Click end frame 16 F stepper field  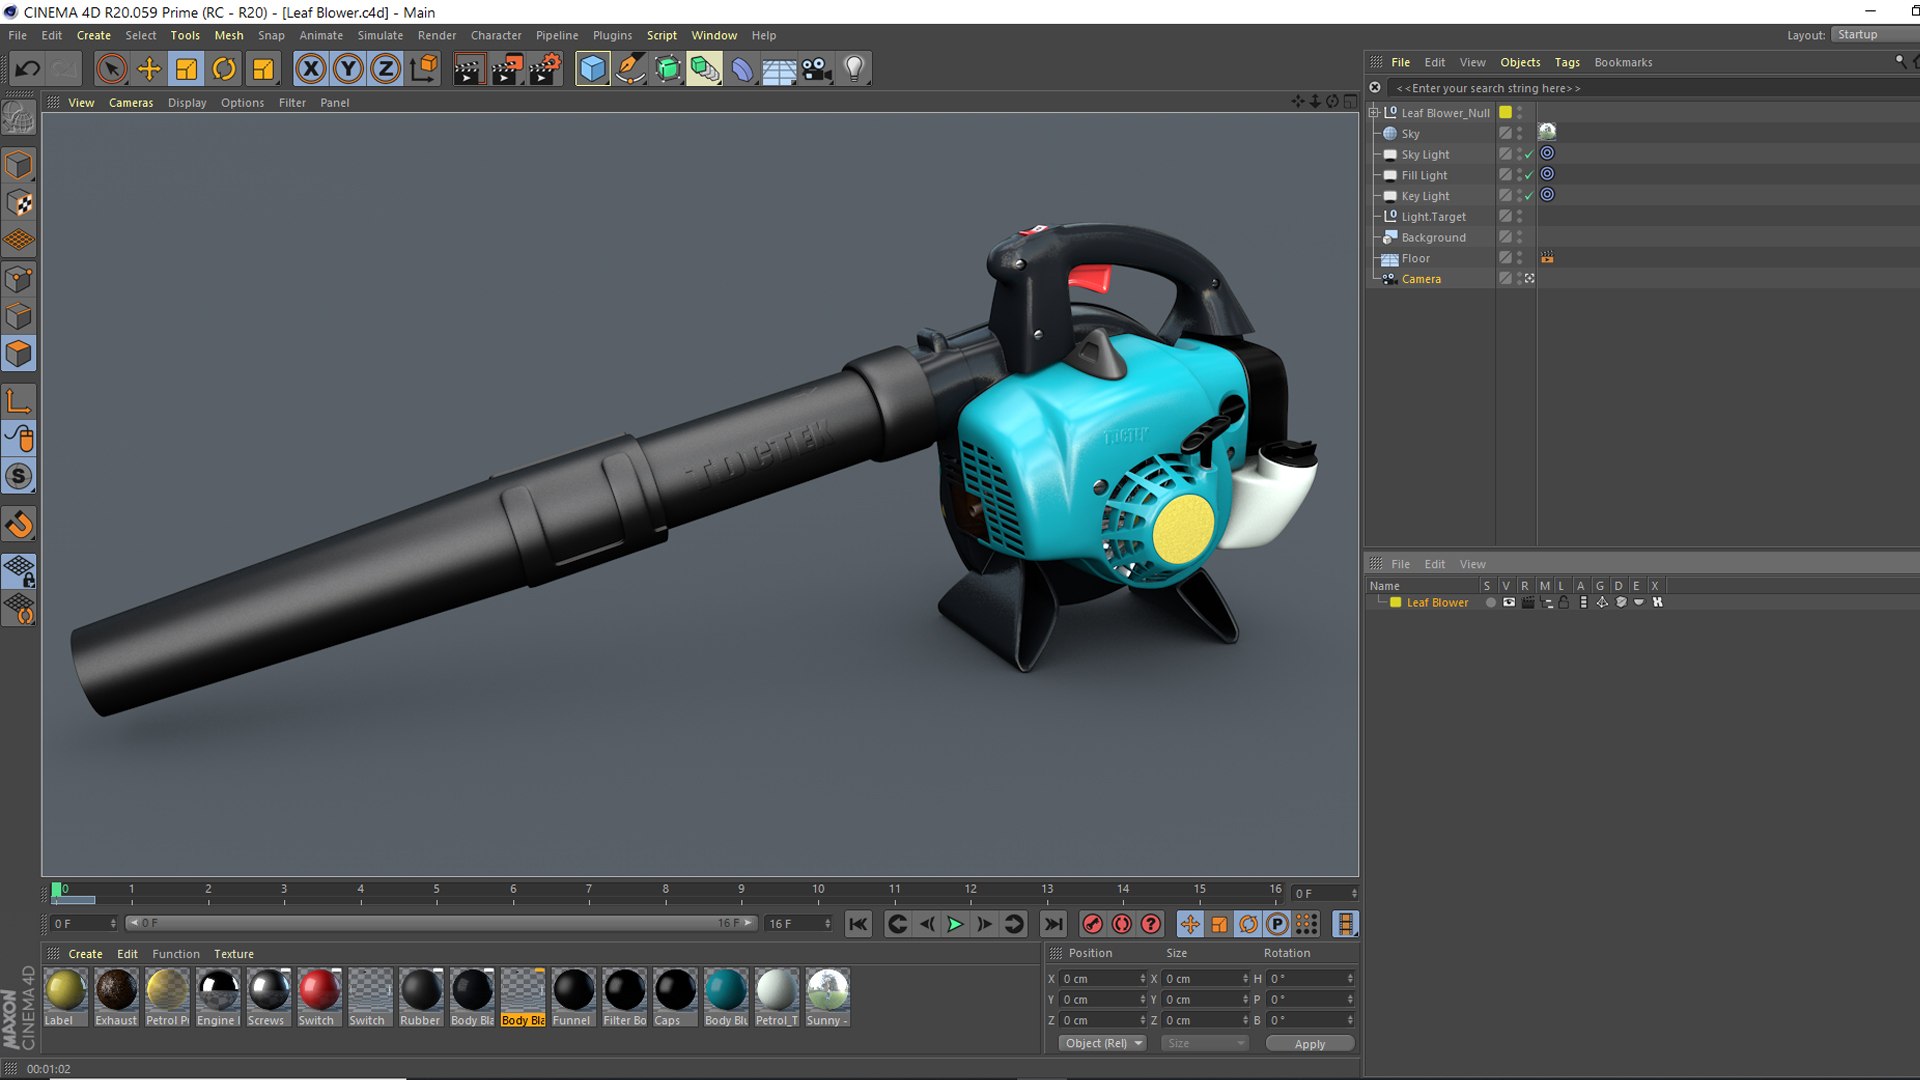798,924
